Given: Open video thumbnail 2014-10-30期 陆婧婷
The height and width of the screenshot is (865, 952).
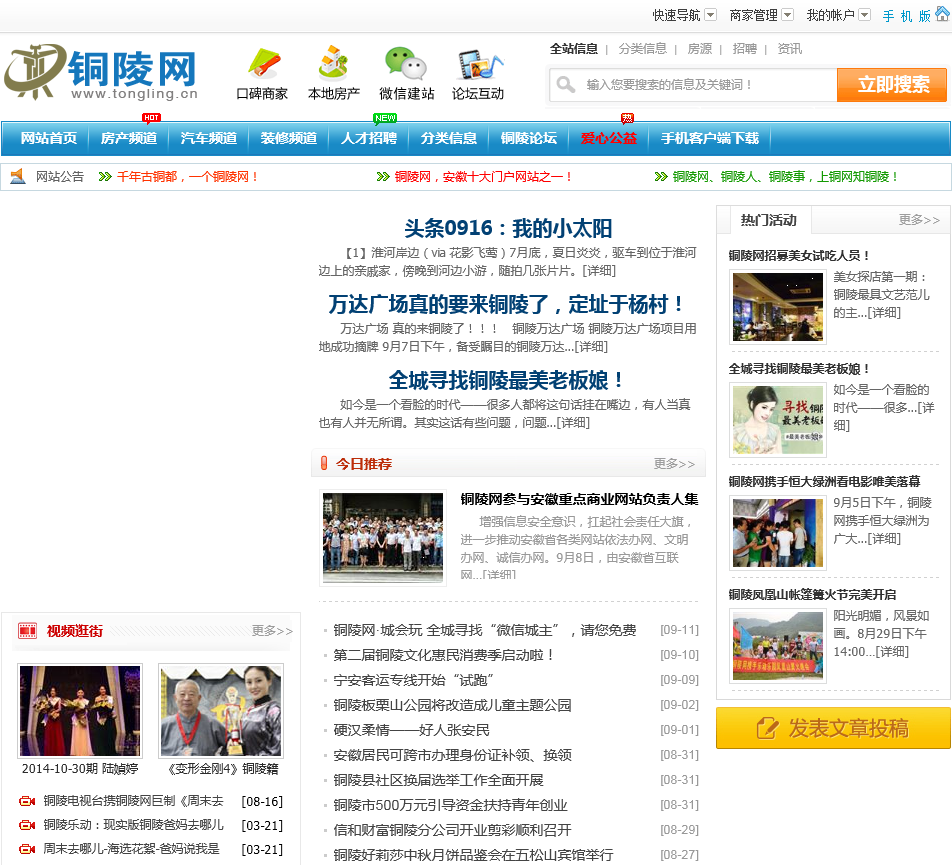Looking at the screenshot, I should pyautogui.click(x=80, y=711).
